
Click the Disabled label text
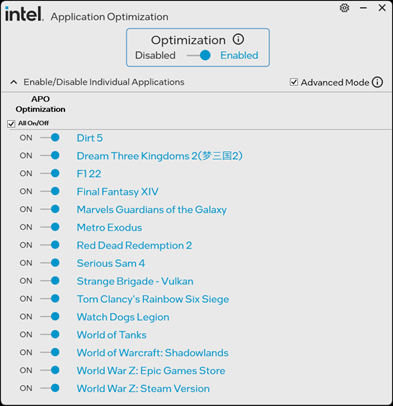(155, 55)
